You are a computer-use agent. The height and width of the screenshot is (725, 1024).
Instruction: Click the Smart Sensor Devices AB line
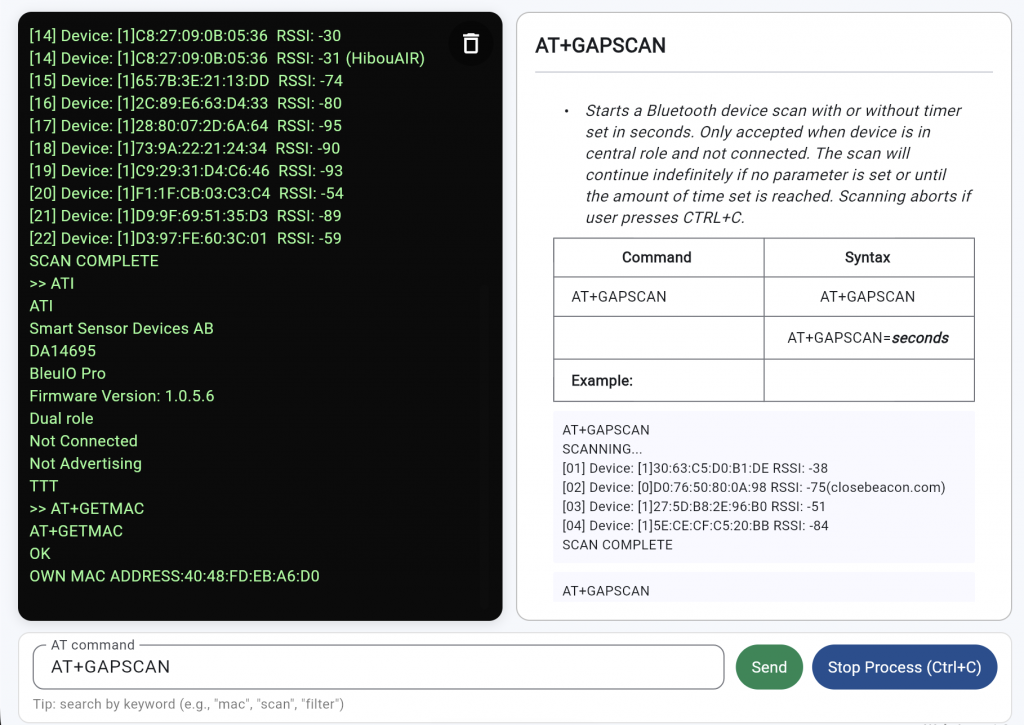[121, 329]
